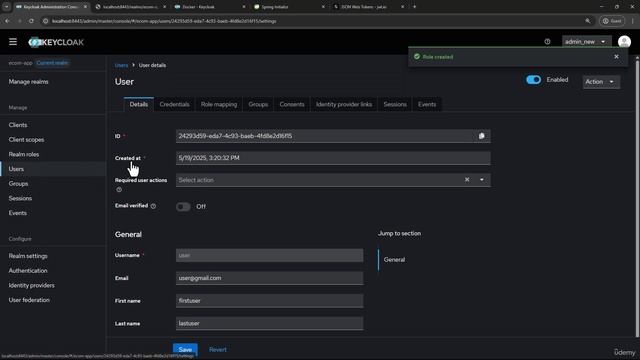Viewport: 640px width, 360px height.
Task: Click the Keycloak logo
Action: [56, 42]
